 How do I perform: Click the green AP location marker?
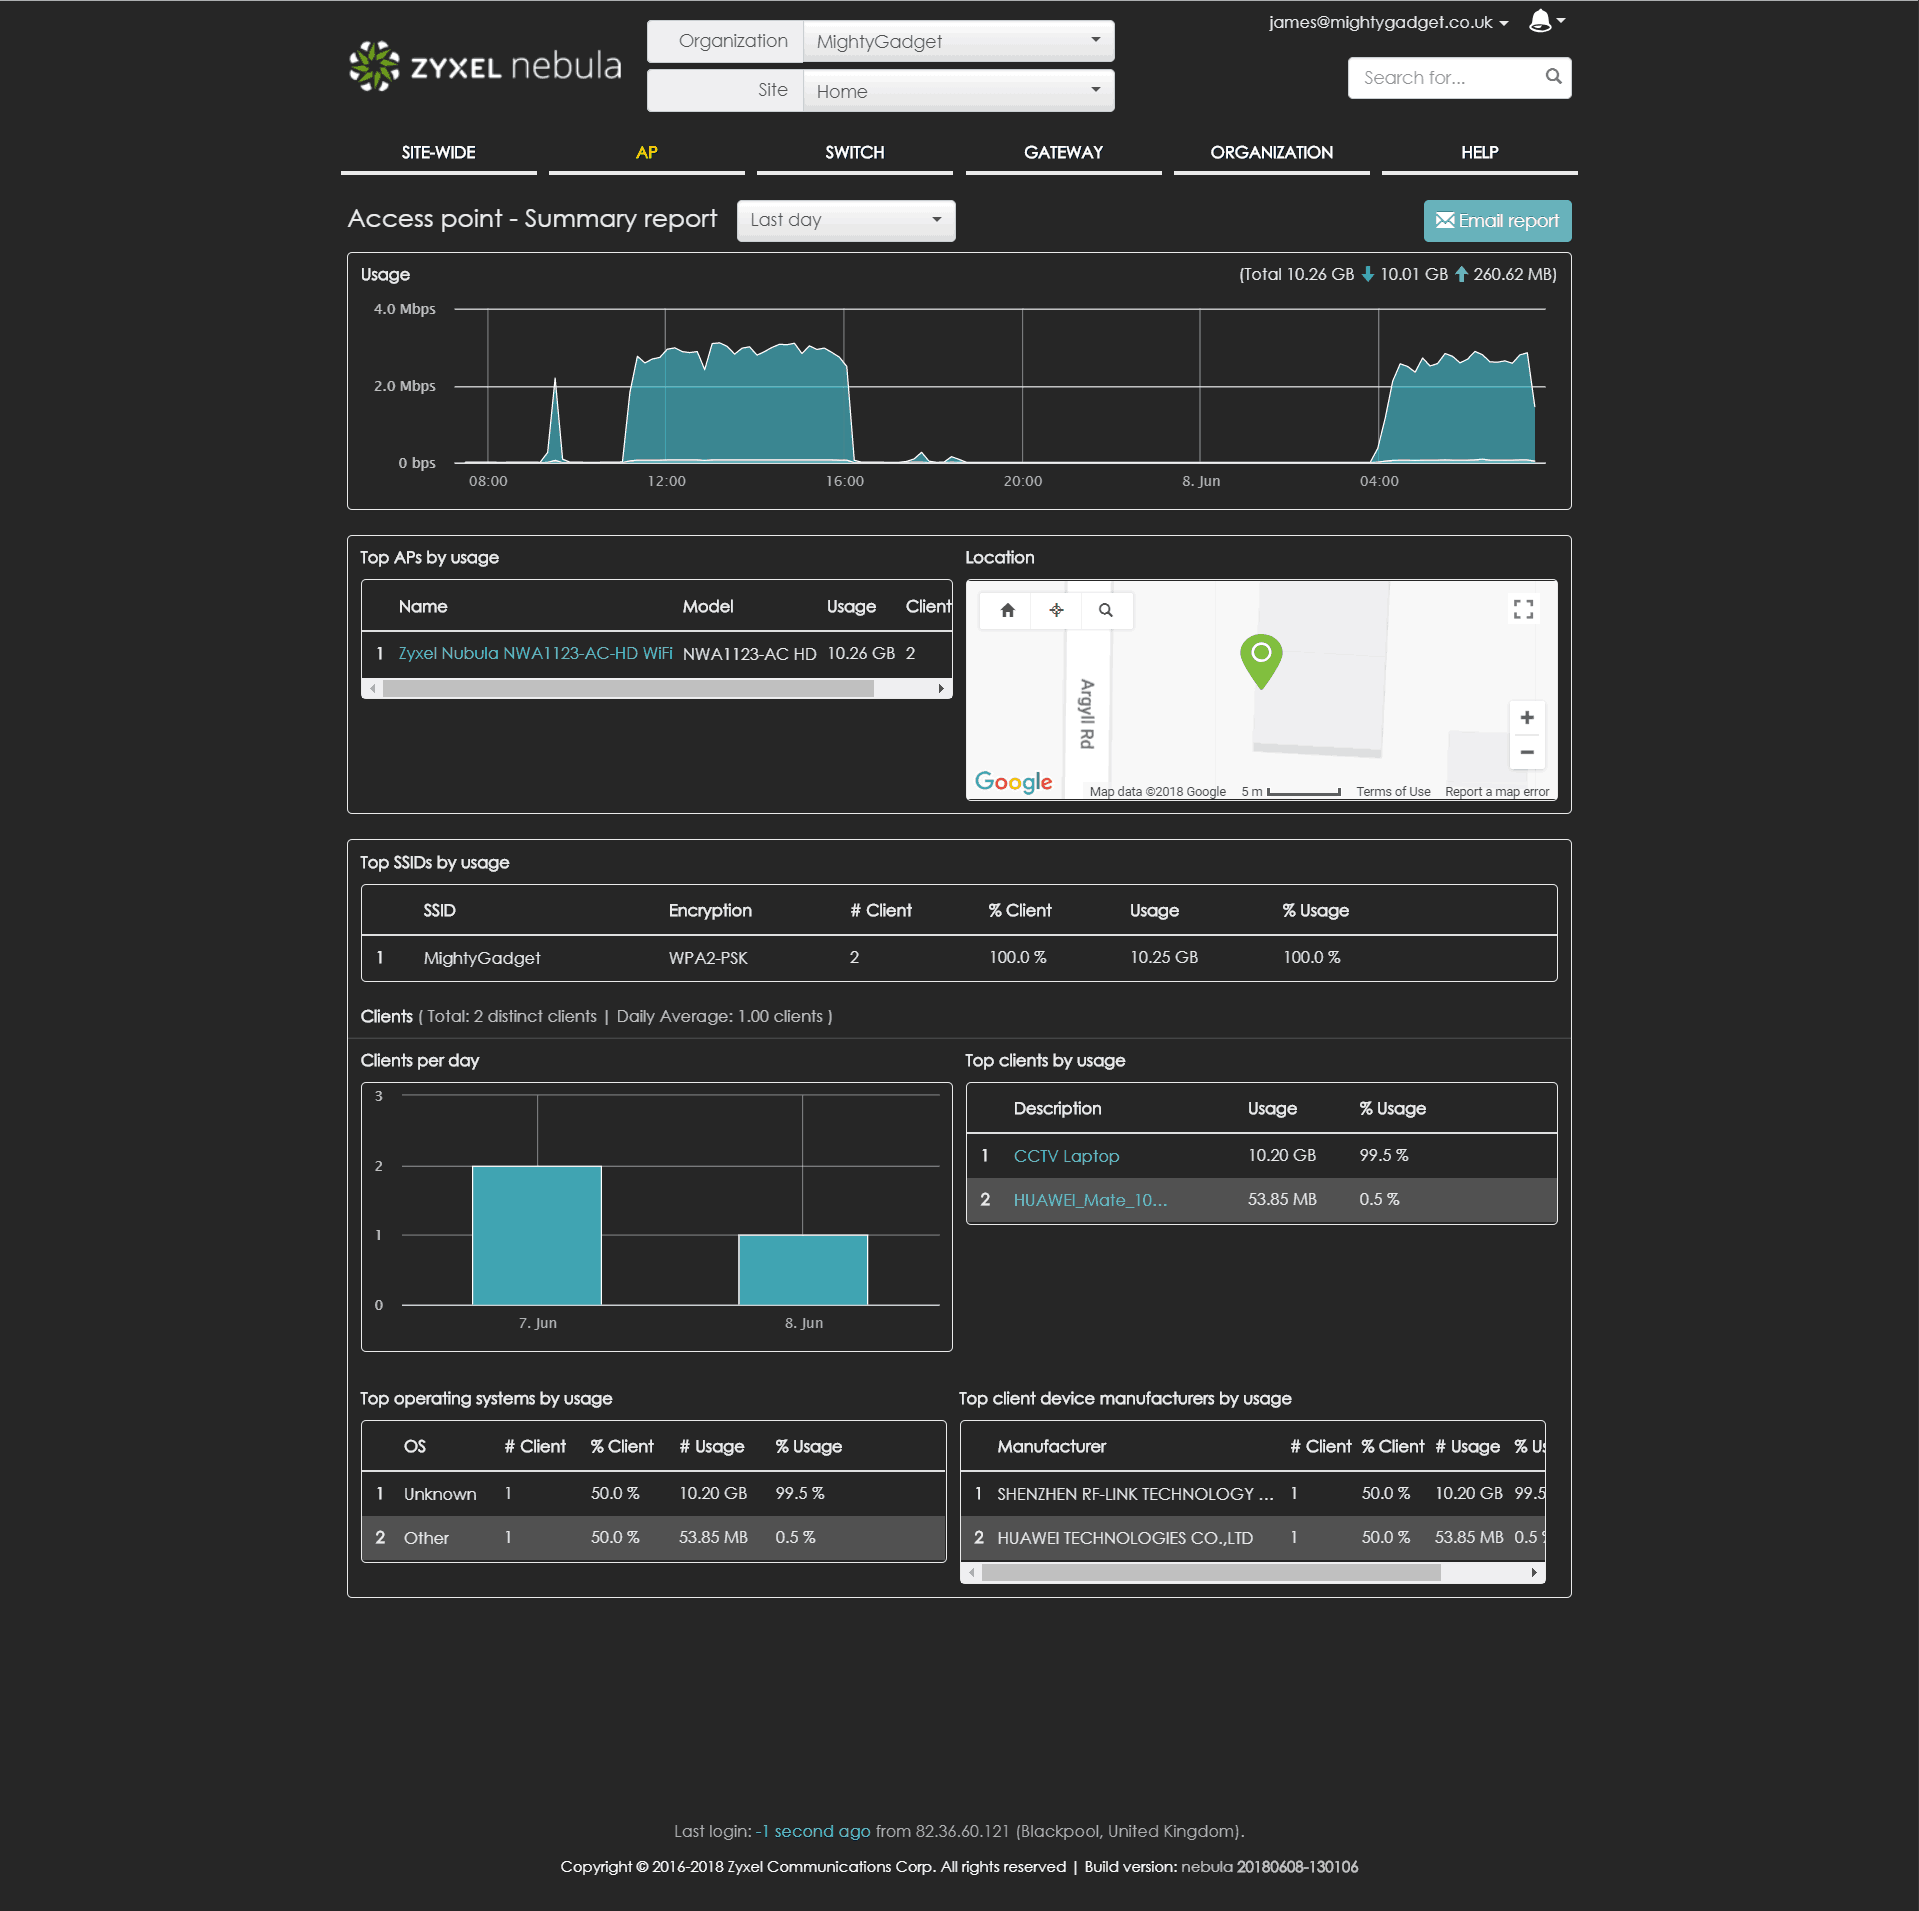(1261, 659)
